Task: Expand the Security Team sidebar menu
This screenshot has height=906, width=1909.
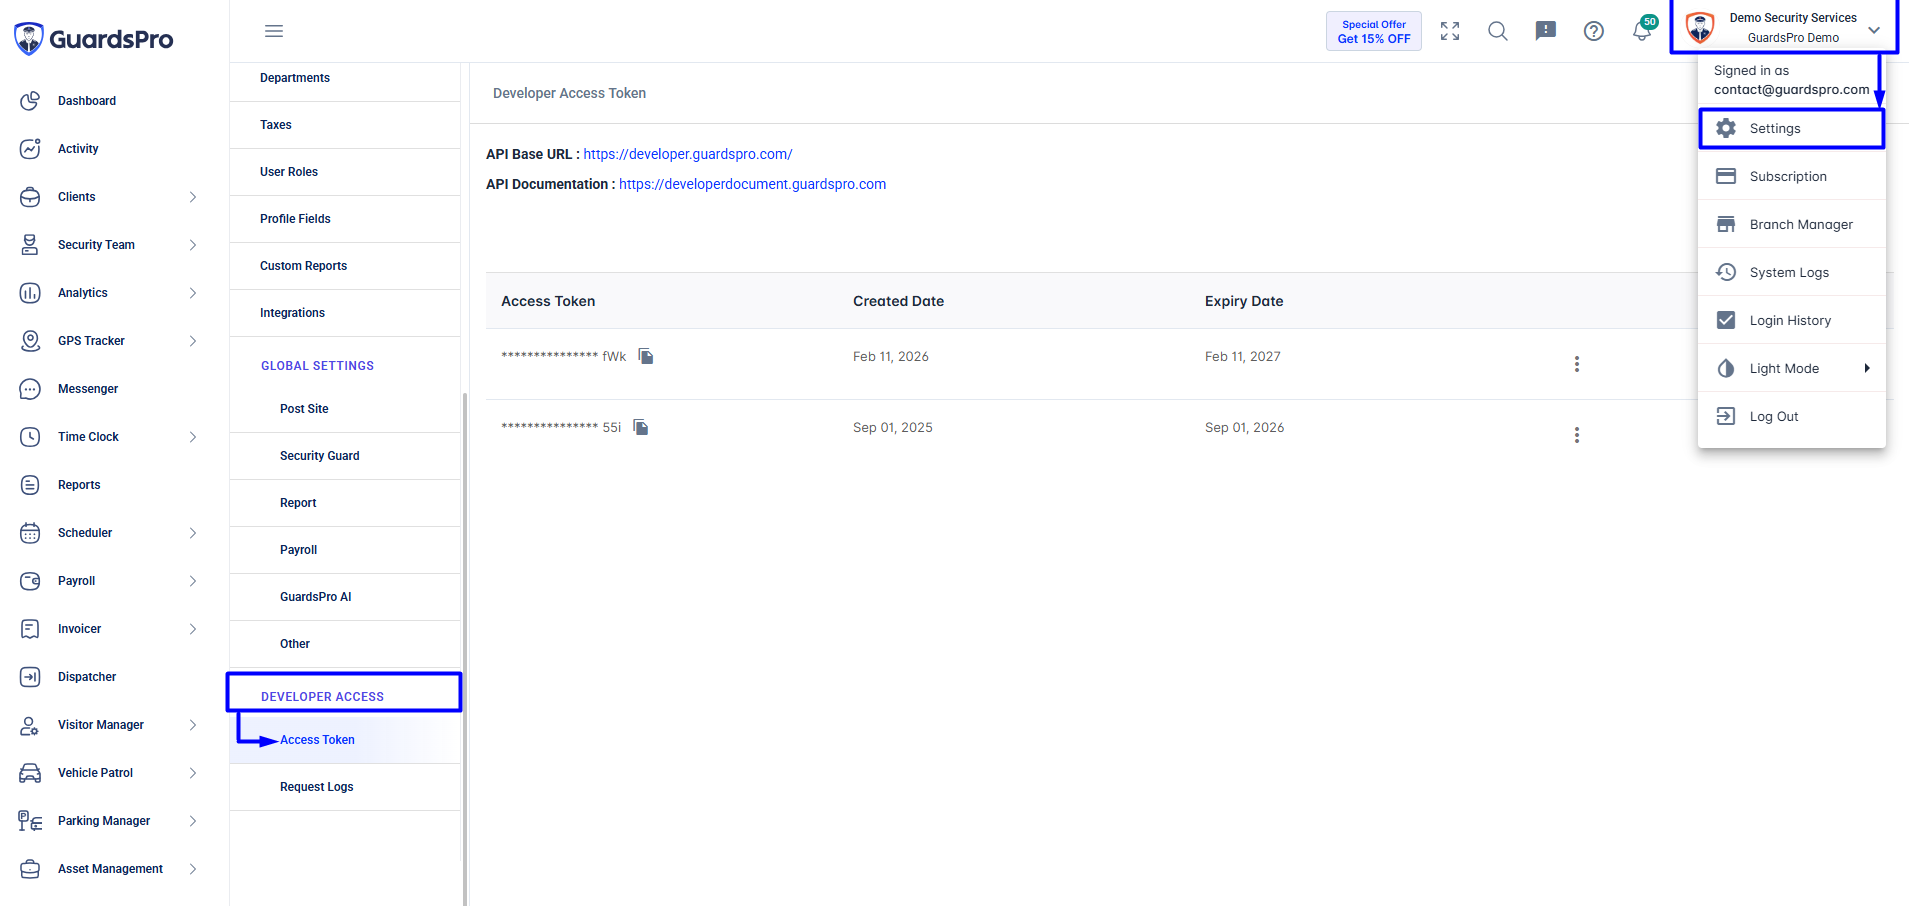Action: tap(193, 245)
